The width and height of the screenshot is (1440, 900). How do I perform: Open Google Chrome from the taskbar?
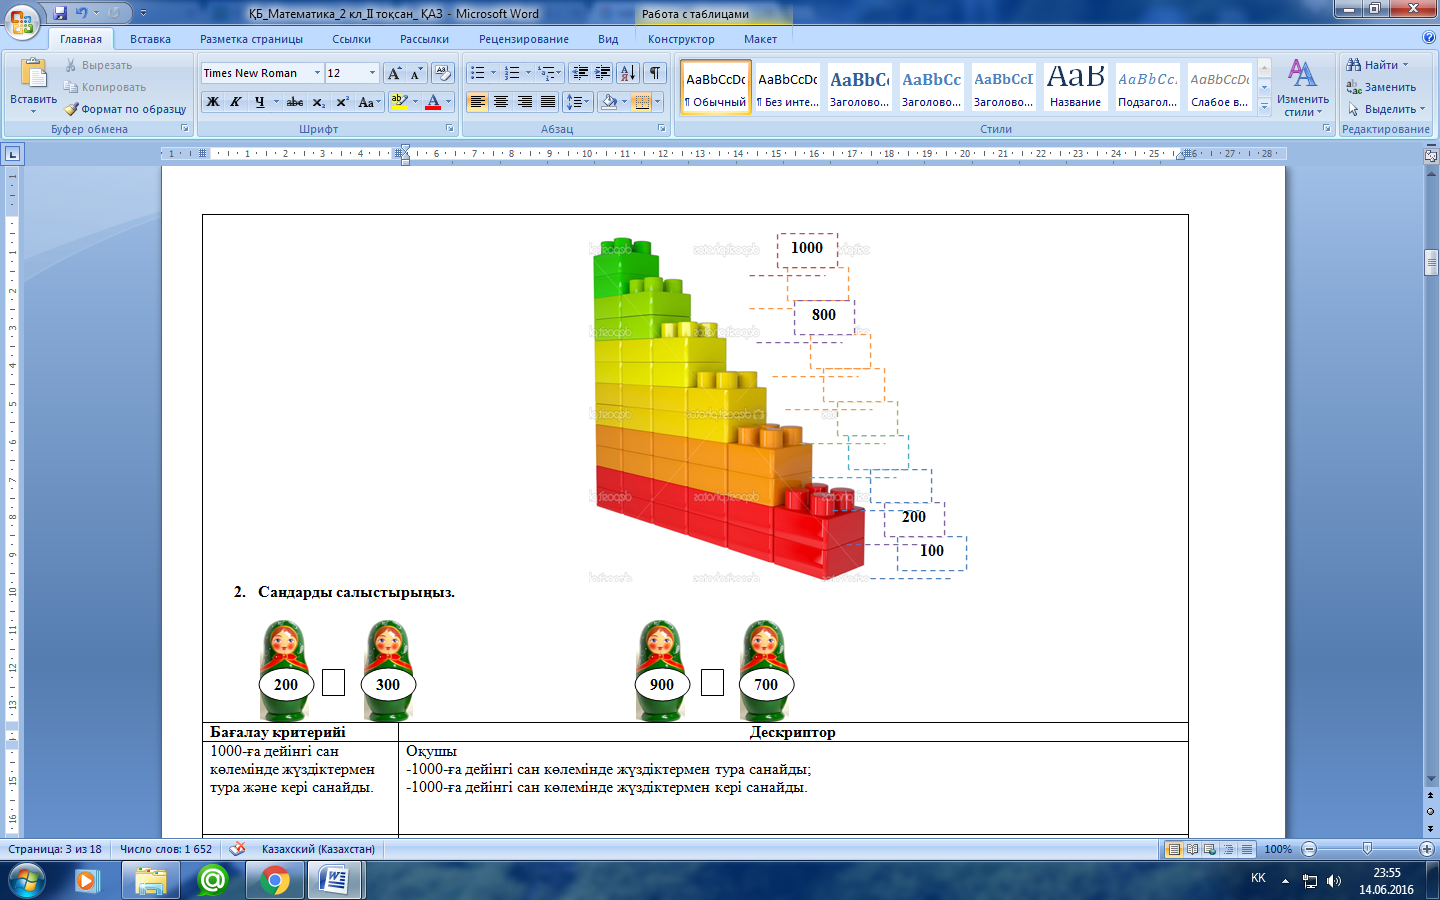coord(274,881)
